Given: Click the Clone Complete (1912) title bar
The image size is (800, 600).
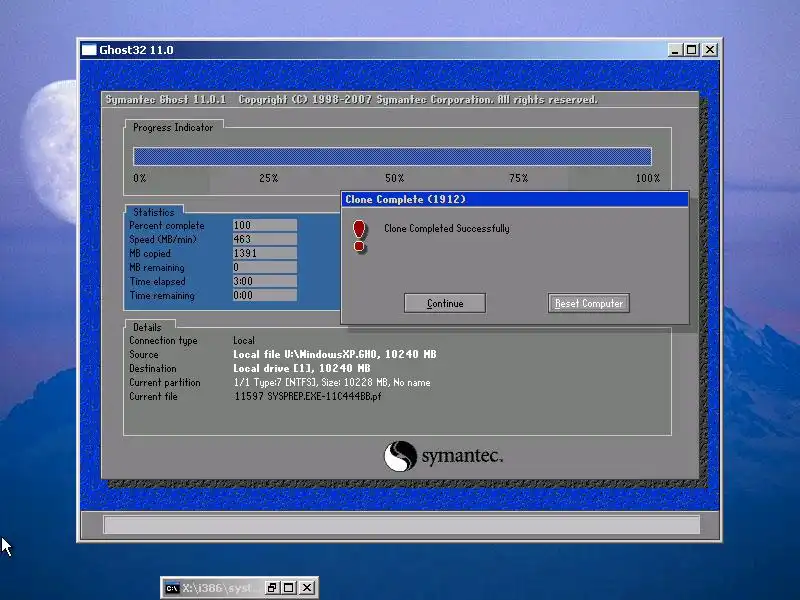Looking at the screenshot, I should coord(514,199).
